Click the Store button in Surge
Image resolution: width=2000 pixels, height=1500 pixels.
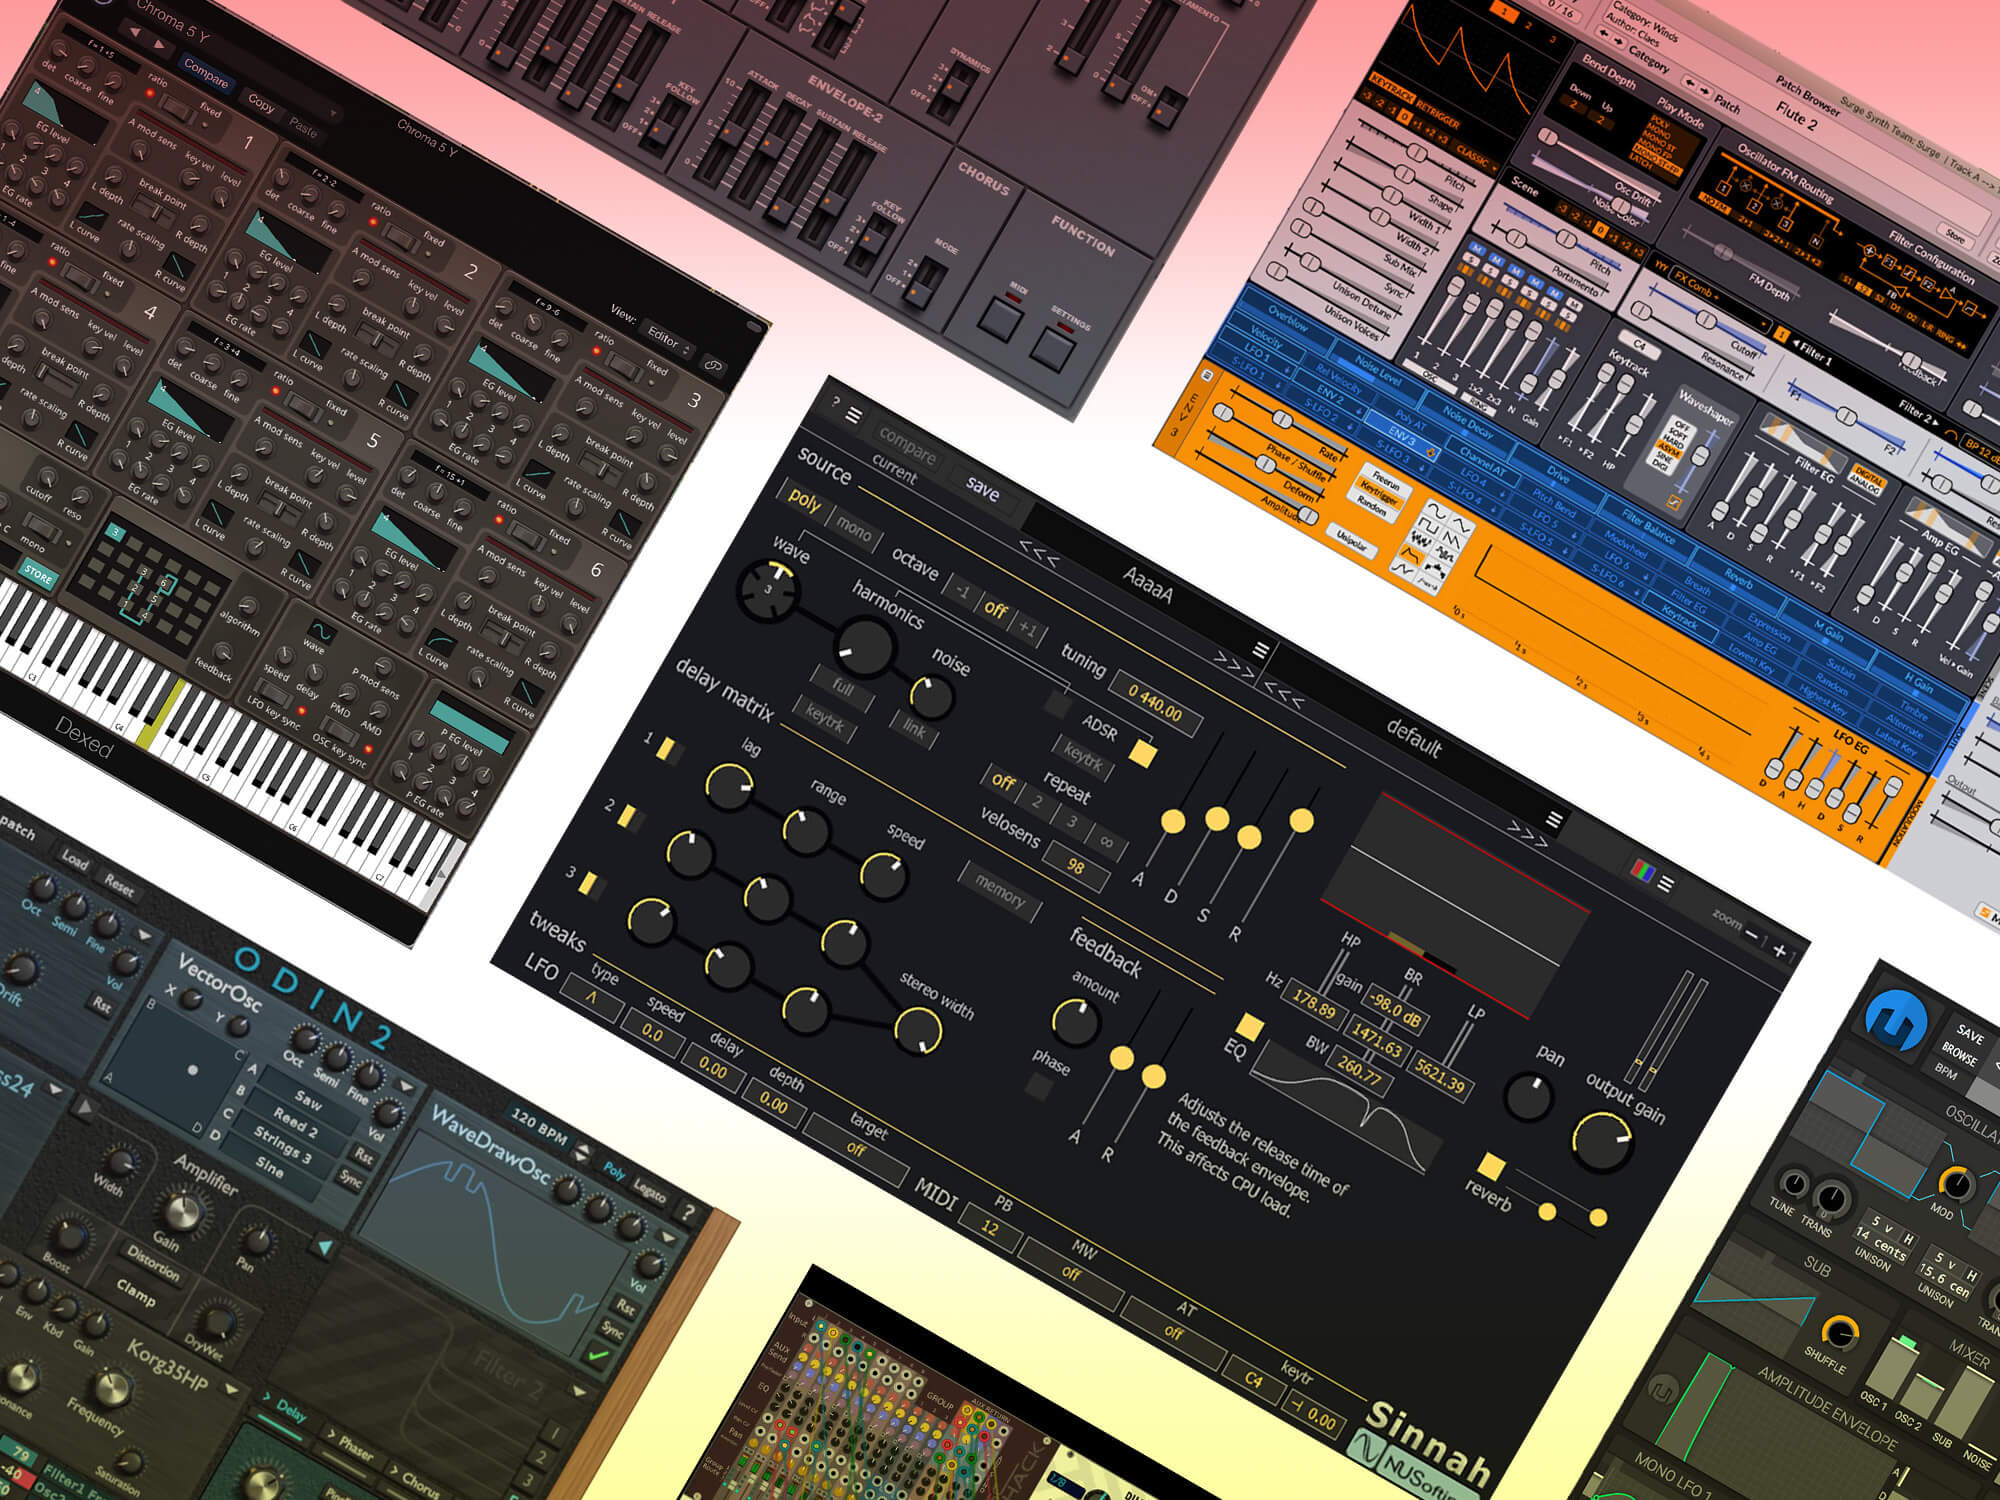(1955, 235)
